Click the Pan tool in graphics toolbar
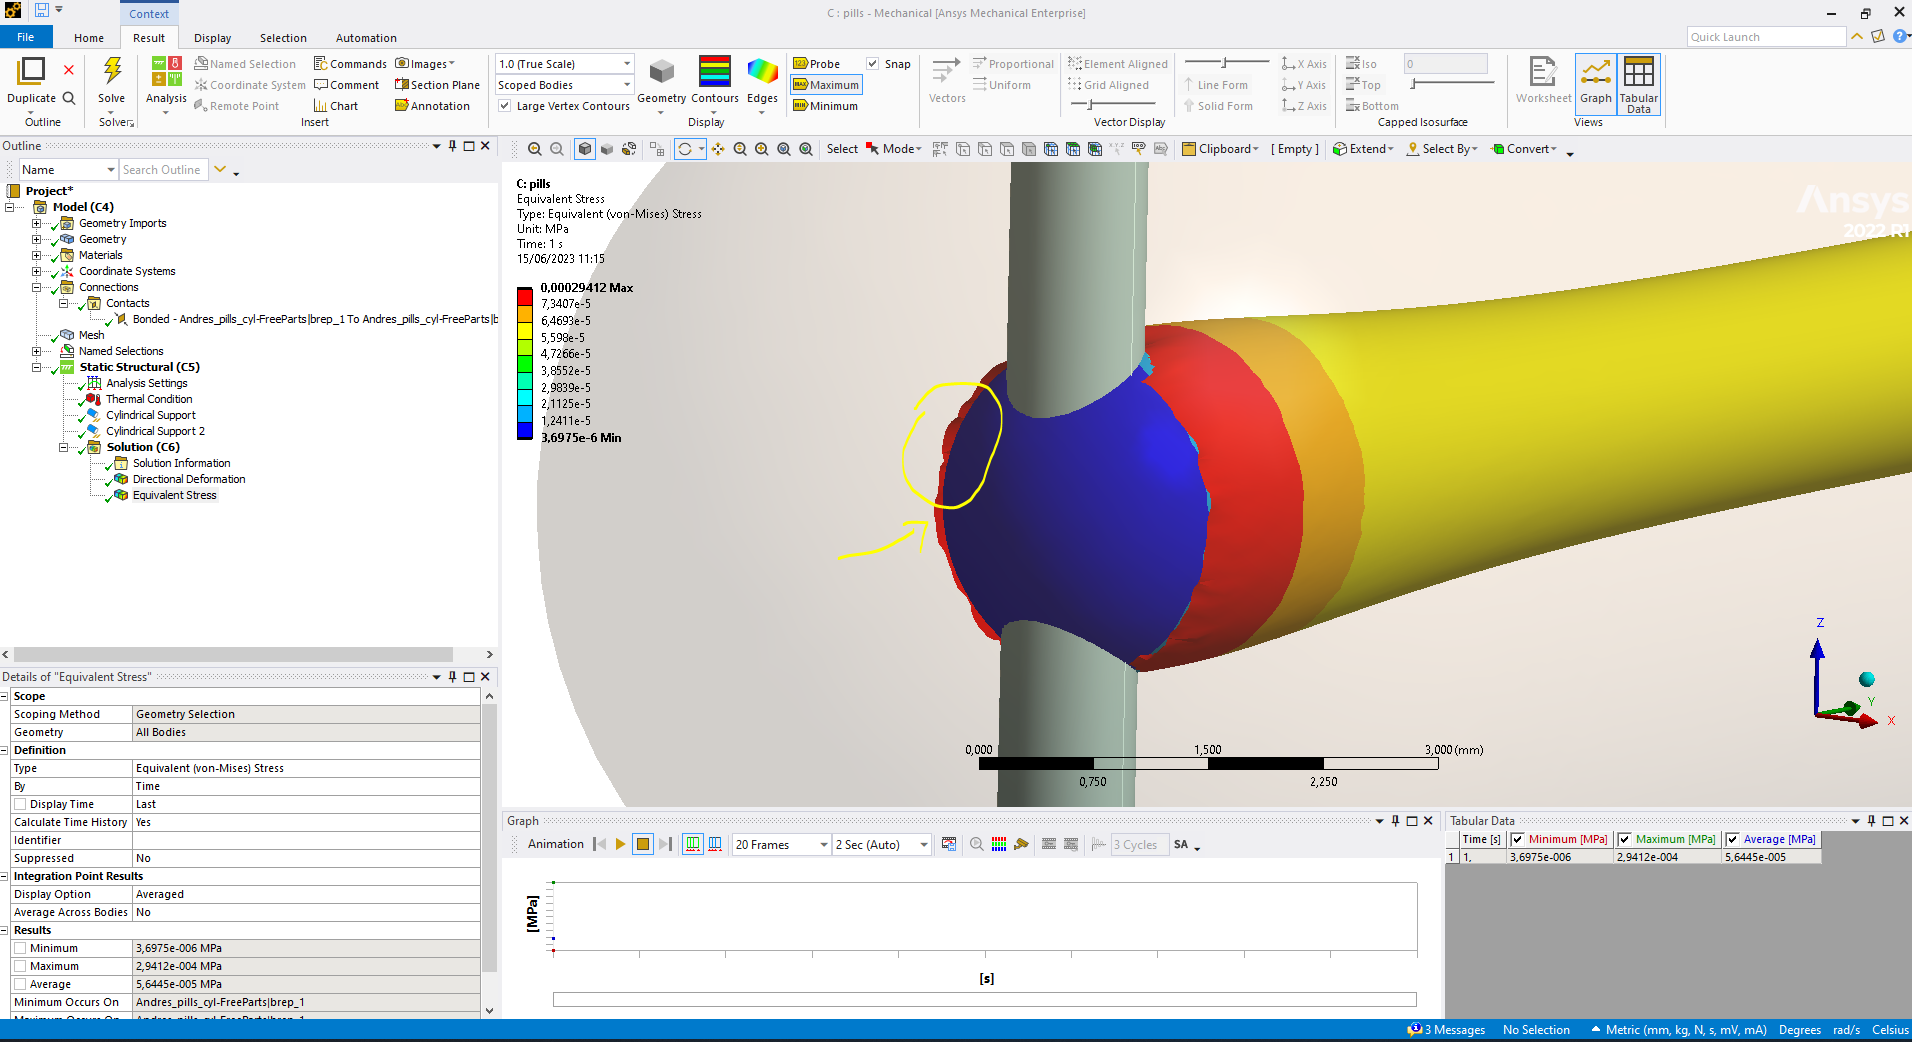This screenshot has height=1042, width=1912. 718,149
